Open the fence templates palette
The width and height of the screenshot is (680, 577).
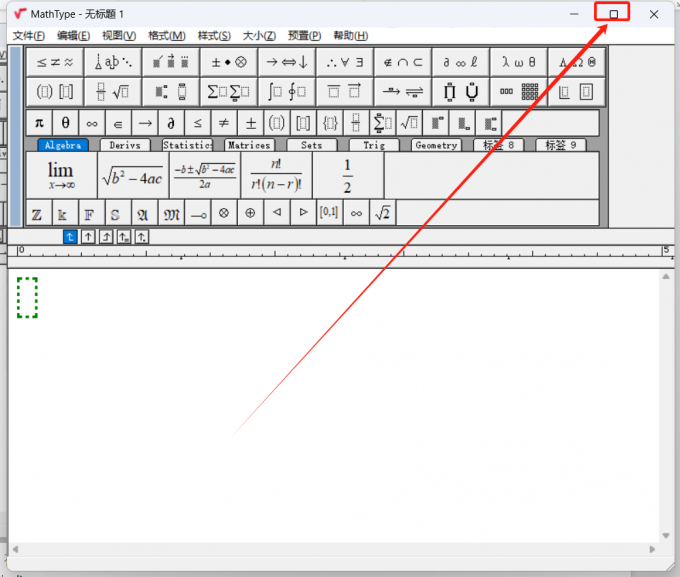55,92
